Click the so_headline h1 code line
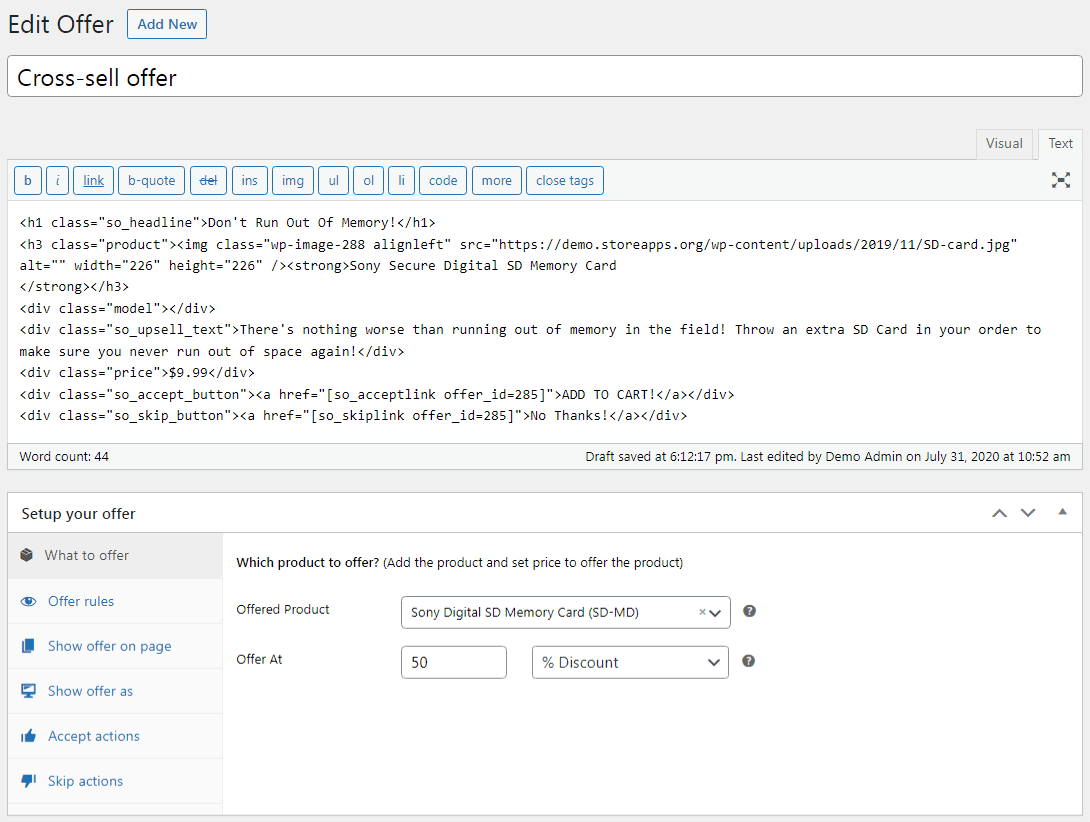 tap(227, 223)
